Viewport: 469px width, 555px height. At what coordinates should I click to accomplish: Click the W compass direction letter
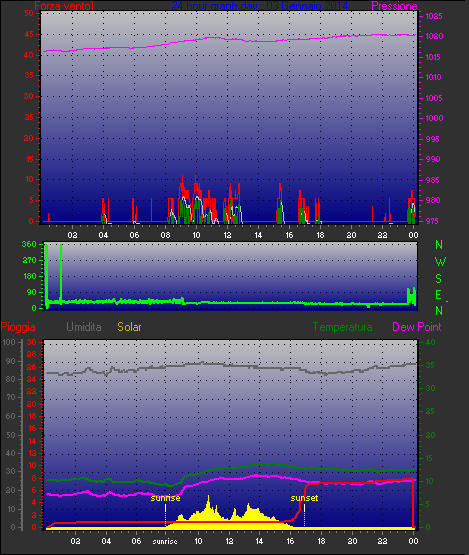coord(440,262)
